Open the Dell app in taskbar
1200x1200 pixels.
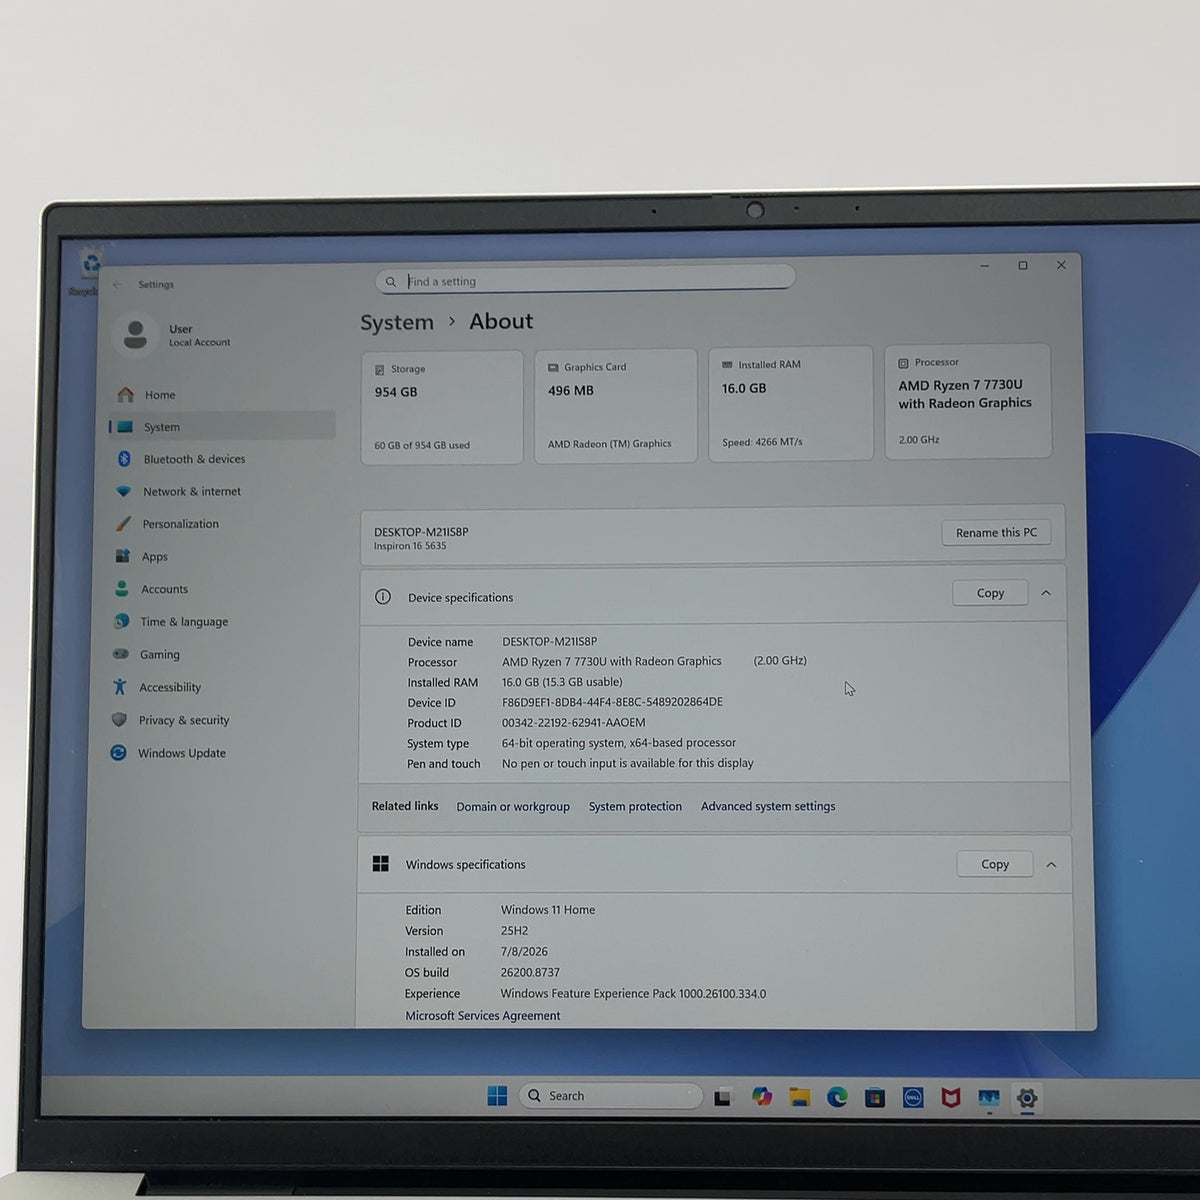pos(913,1098)
